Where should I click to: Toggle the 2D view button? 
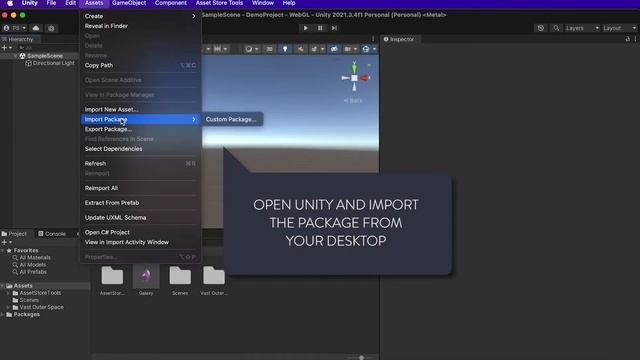point(269,49)
